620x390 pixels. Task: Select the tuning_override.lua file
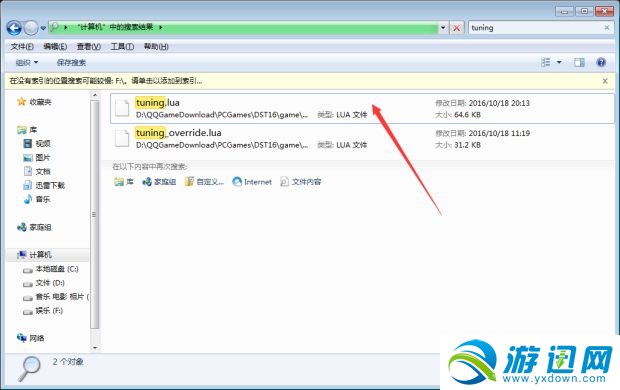tap(362, 138)
